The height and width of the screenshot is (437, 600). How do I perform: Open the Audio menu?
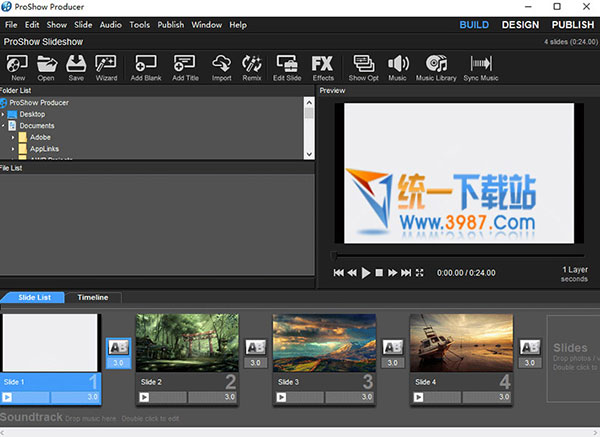pyautogui.click(x=111, y=25)
